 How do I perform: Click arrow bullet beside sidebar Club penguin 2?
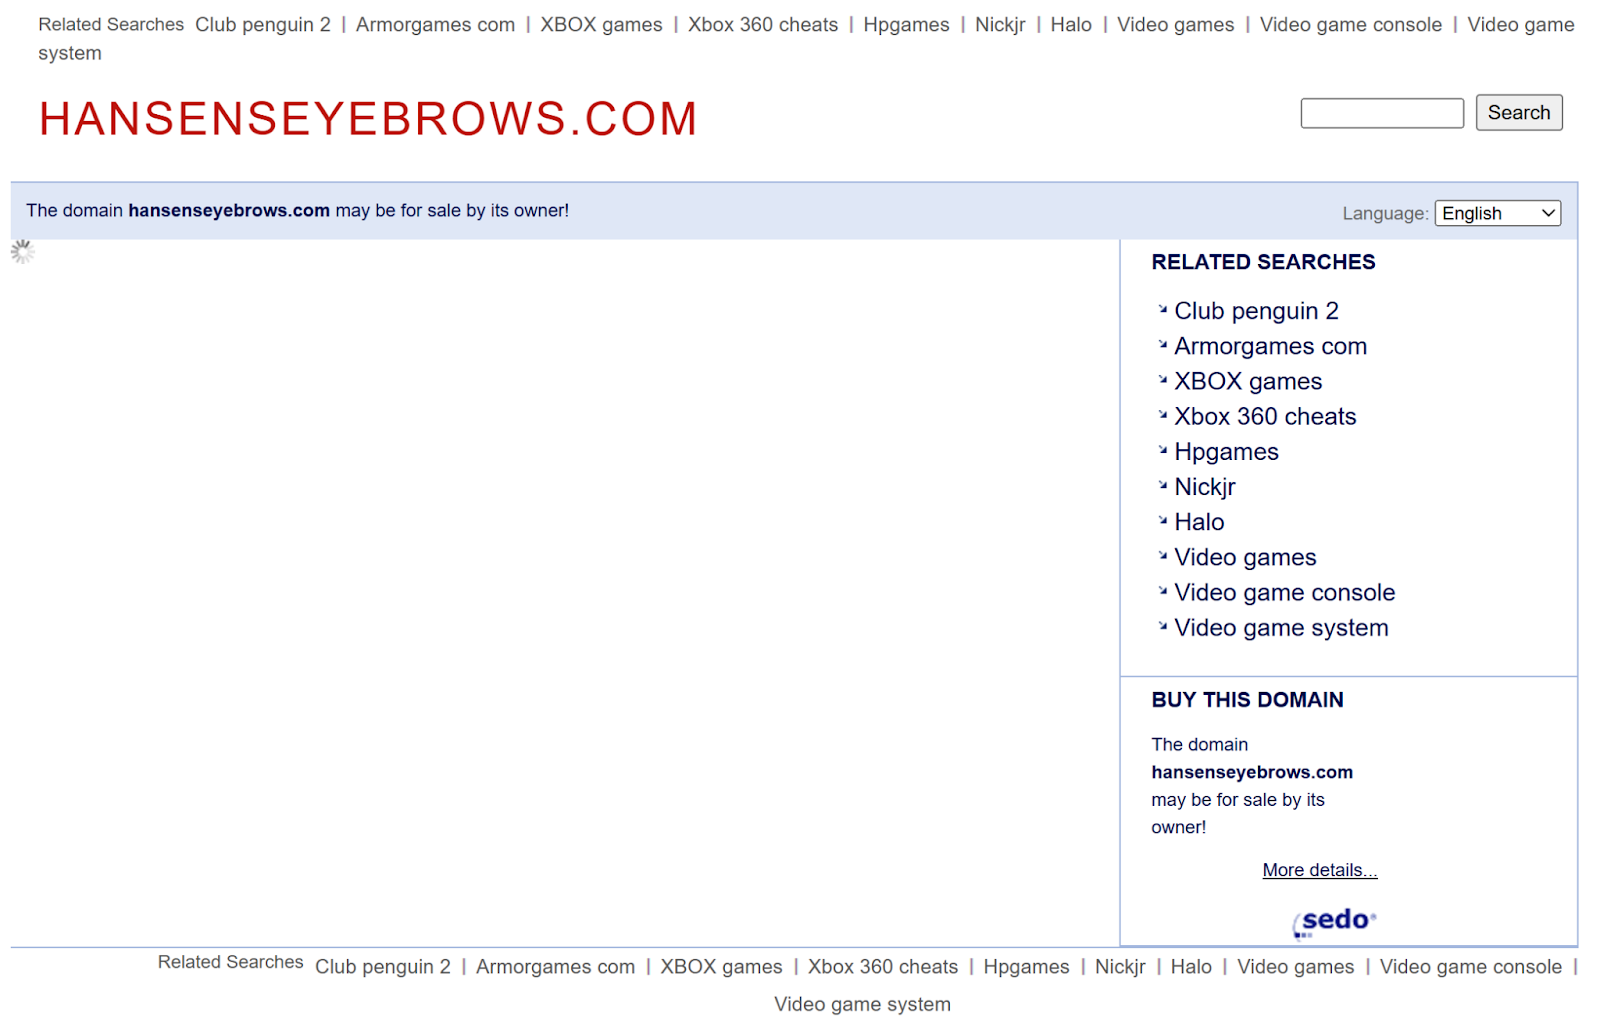pyautogui.click(x=1163, y=310)
